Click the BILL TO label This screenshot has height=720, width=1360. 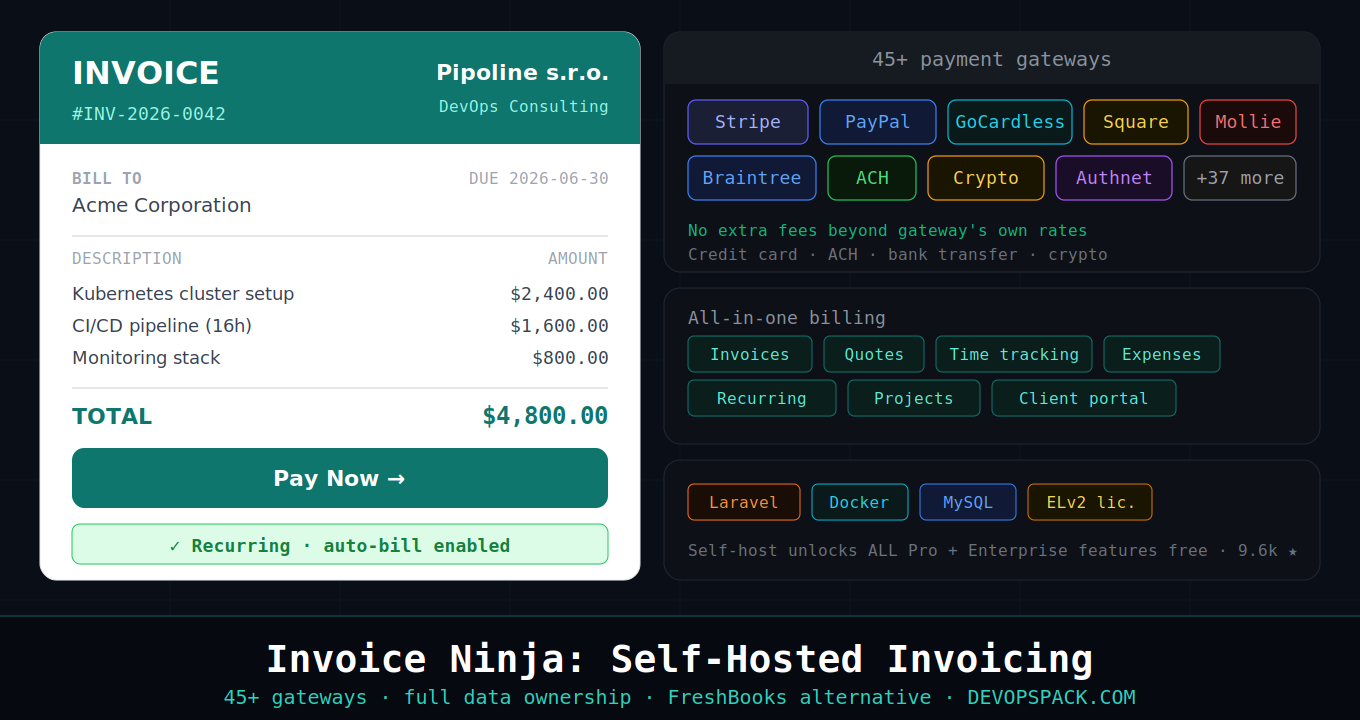pos(107,179)
